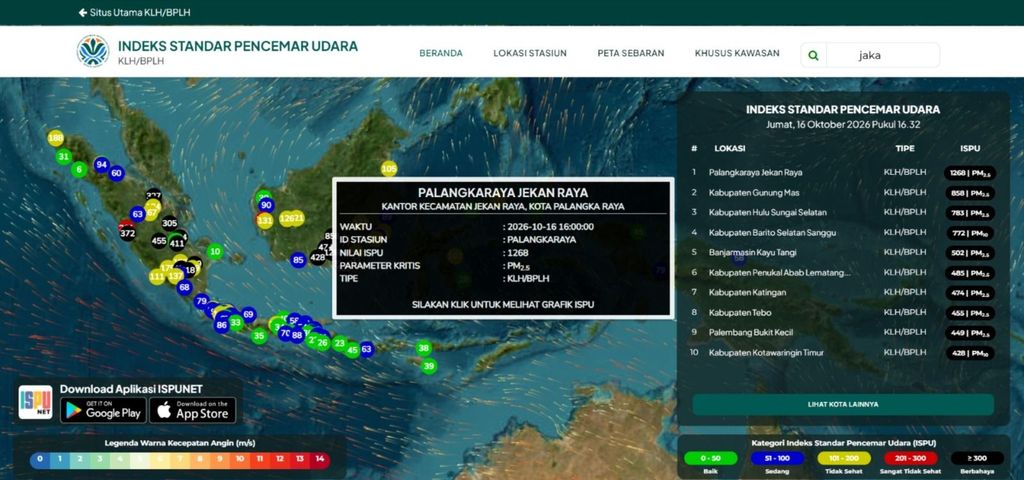Select the yellow 111 marker
The height and width of the screenshot is (480, 1024).
click(x=157, y=277)
